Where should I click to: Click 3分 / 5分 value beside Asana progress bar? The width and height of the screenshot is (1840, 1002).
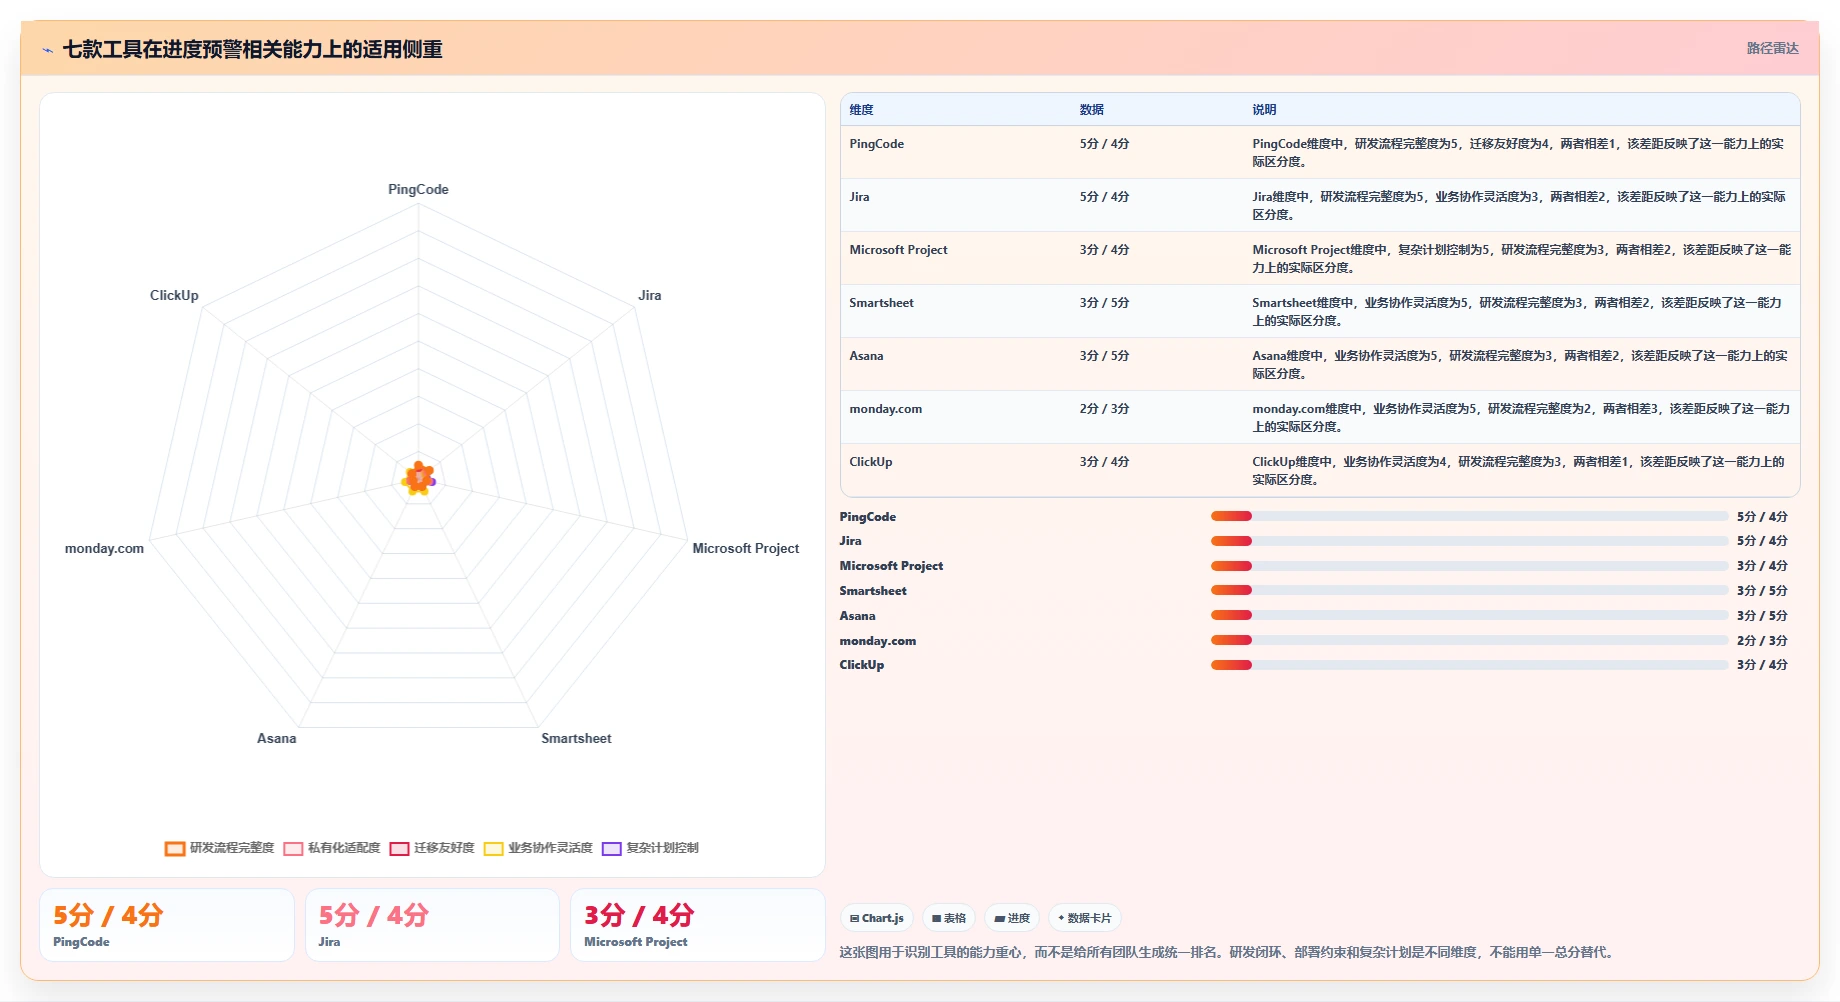tap(1762, 615)
